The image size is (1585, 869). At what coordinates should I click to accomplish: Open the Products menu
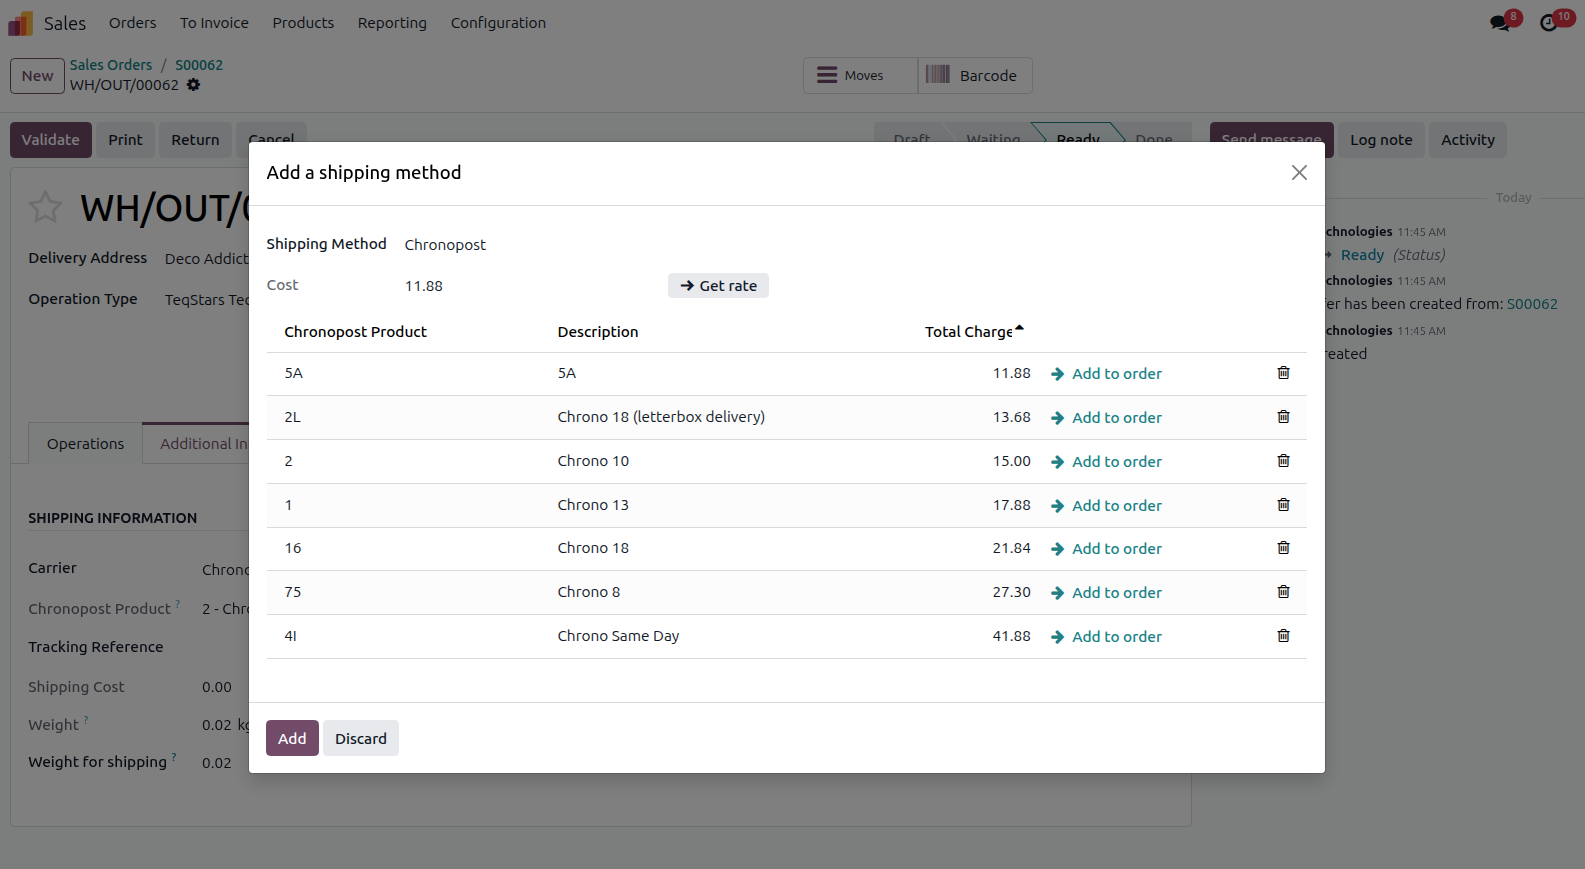303,23
